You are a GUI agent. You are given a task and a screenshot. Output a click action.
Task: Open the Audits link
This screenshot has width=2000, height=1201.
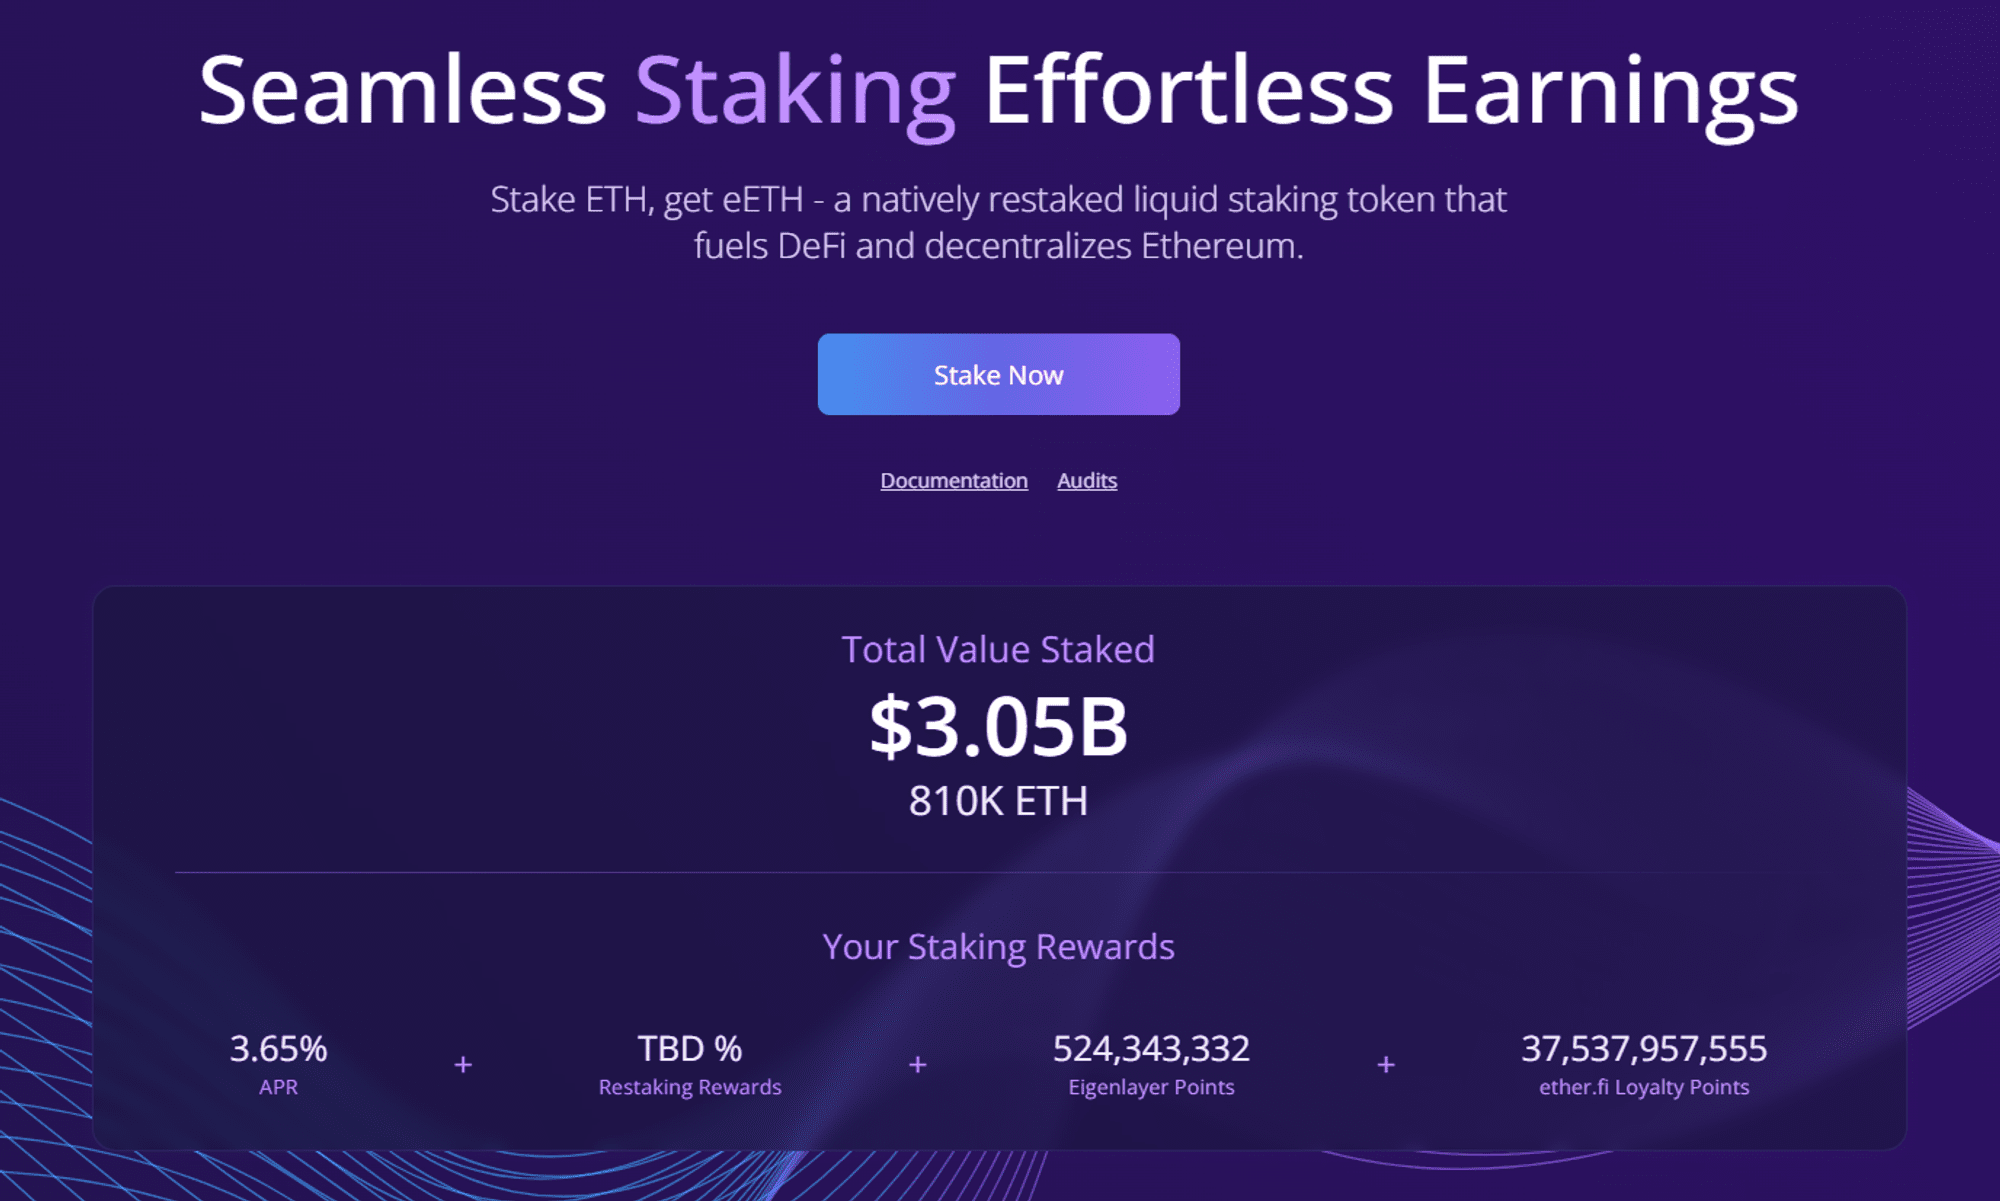(x=1087, y=481)
